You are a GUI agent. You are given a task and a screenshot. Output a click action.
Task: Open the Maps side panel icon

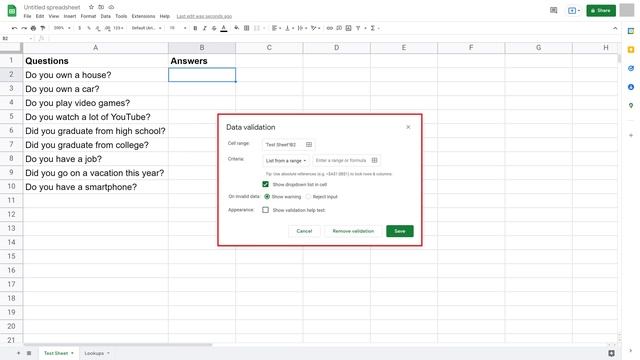(631, 105)
